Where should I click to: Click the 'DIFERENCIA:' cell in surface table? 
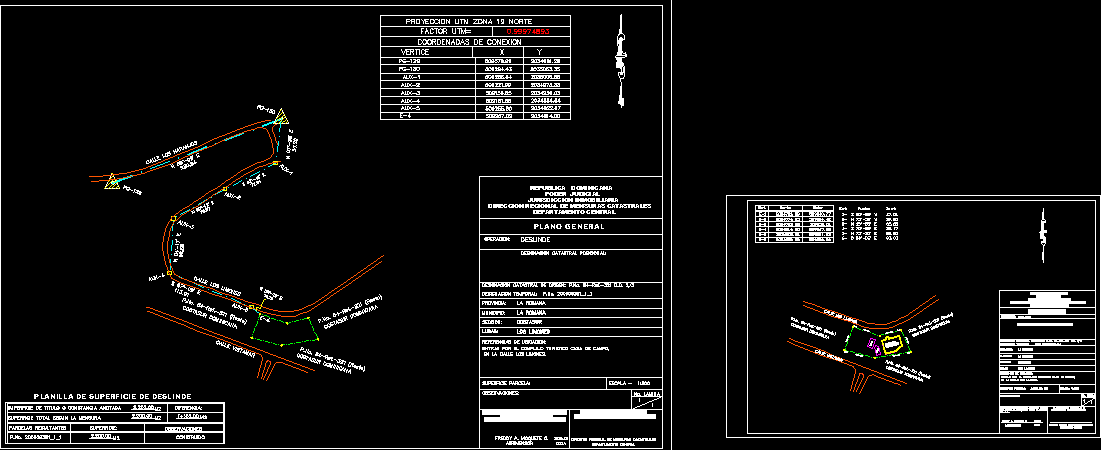coord(197,407)
